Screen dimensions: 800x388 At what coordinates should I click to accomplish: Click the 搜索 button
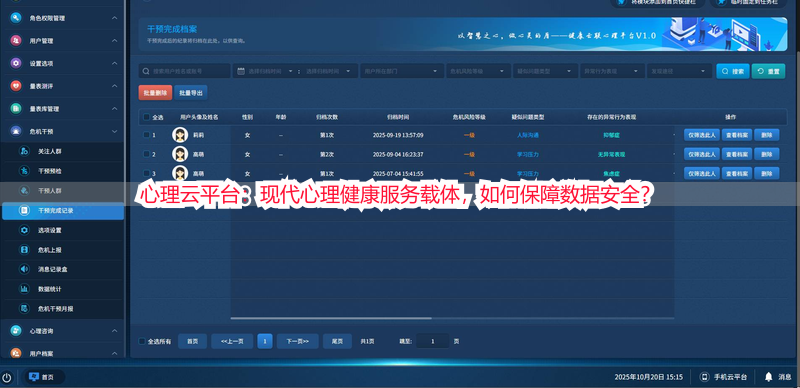pos(733,71)
